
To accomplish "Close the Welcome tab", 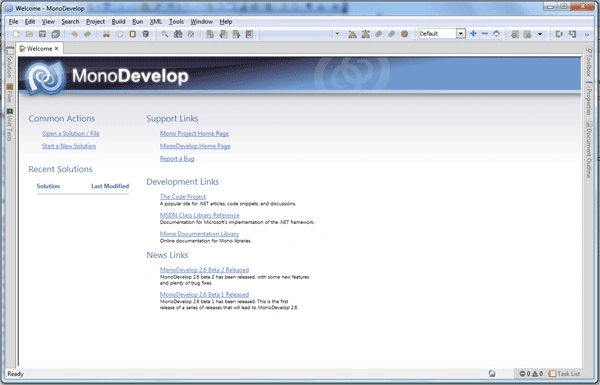I will pos(57,49).
